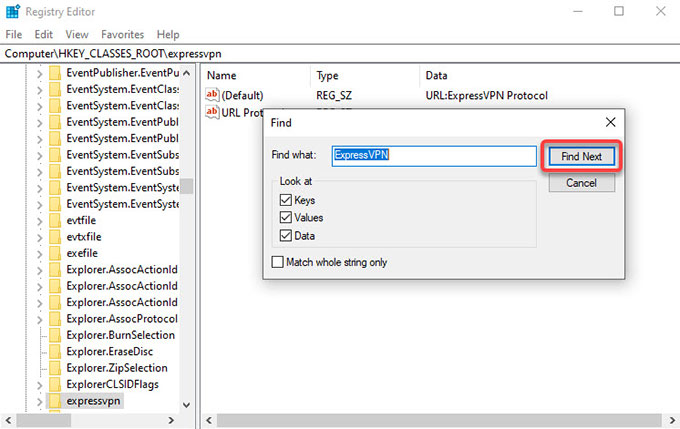The height and width of the screenshot is (429, 680).
Task: Select the exefile key
Action: point(82,253)
